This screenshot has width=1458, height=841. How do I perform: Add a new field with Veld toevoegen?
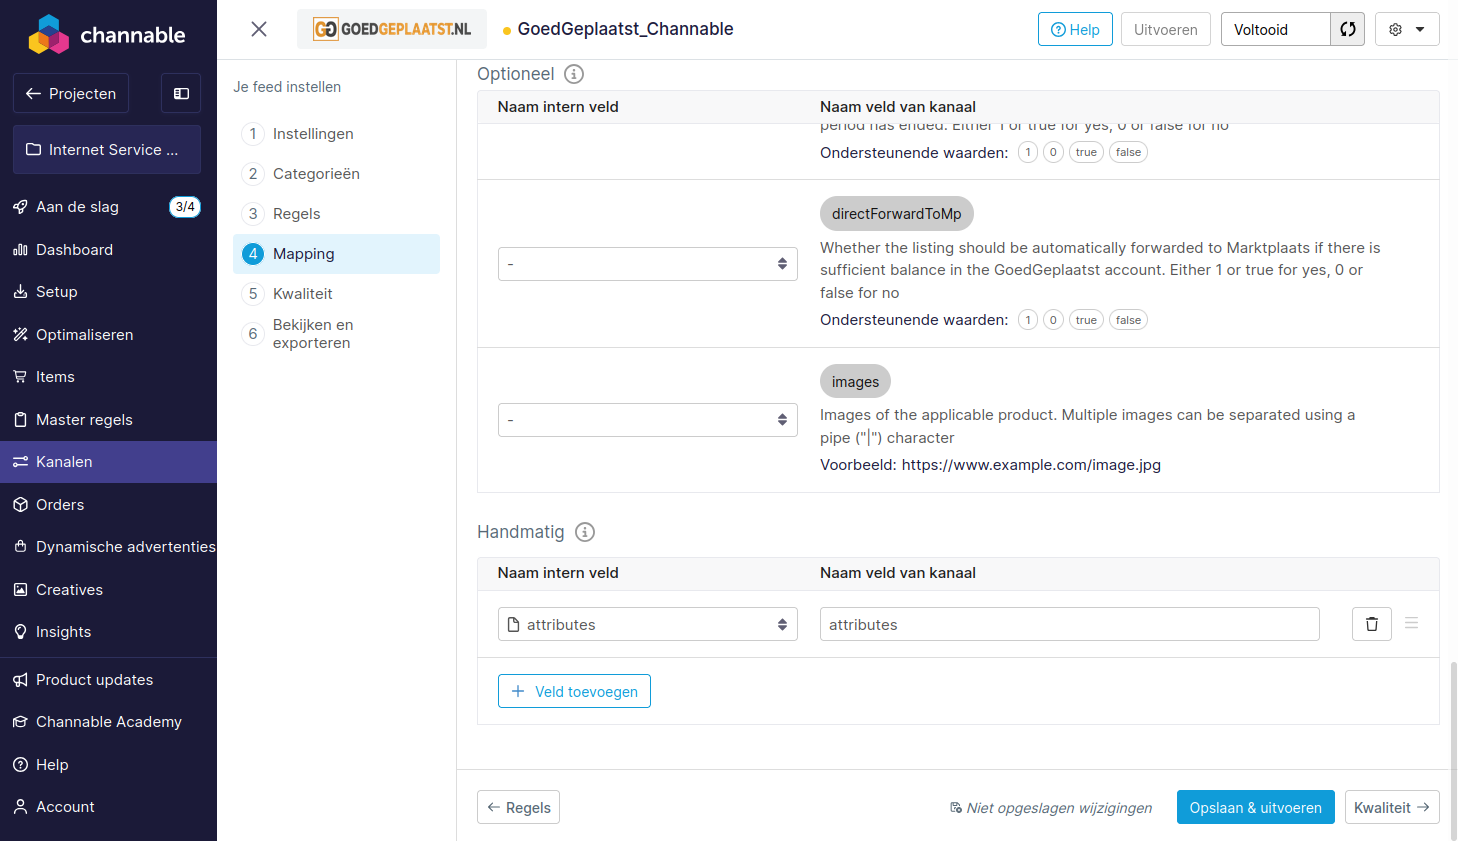574,690
